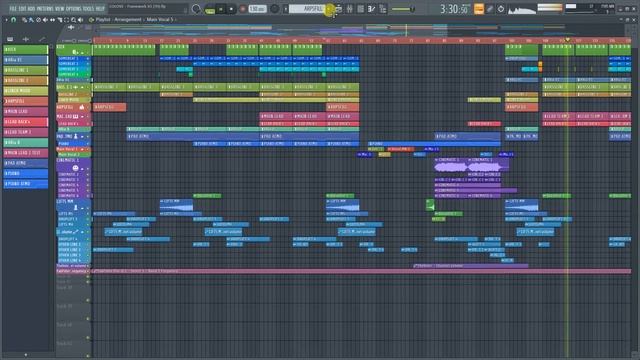The width and height of the screenshot is (640, 360).
Task: Mute the Main Vocal 2 track
Action: coord(88,155)
